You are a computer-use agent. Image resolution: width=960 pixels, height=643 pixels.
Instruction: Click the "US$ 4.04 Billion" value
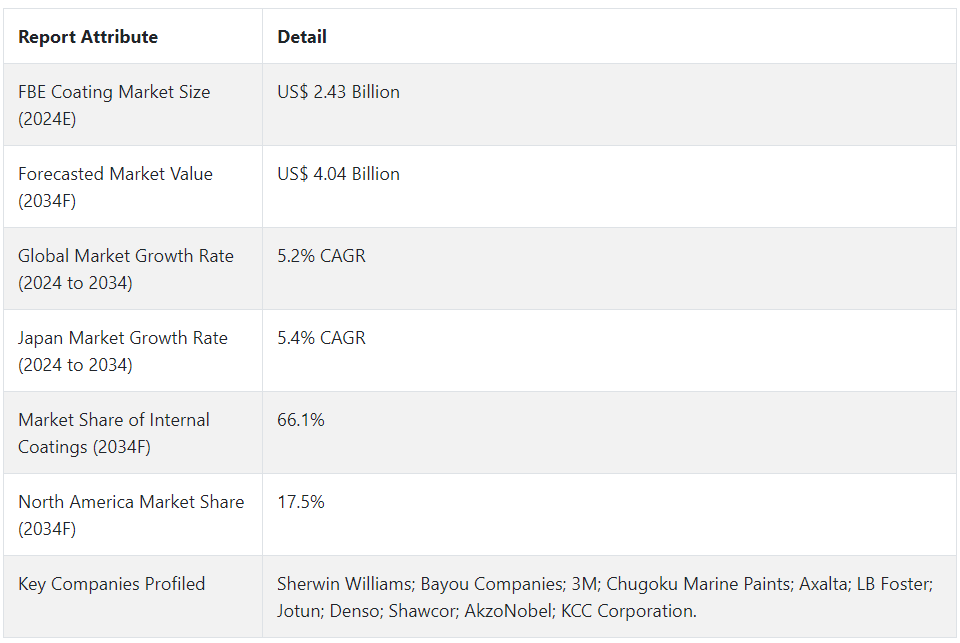(x=338, y=174)
